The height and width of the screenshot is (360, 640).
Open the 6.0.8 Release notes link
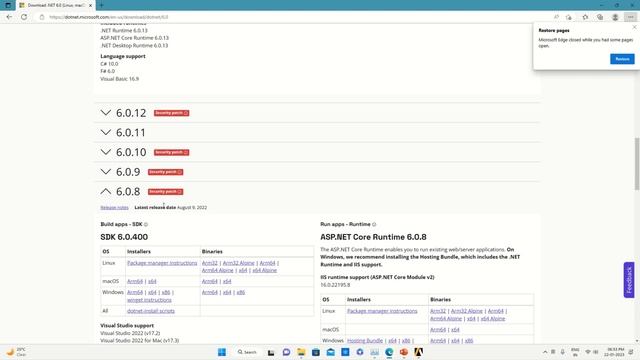point(114,207)
